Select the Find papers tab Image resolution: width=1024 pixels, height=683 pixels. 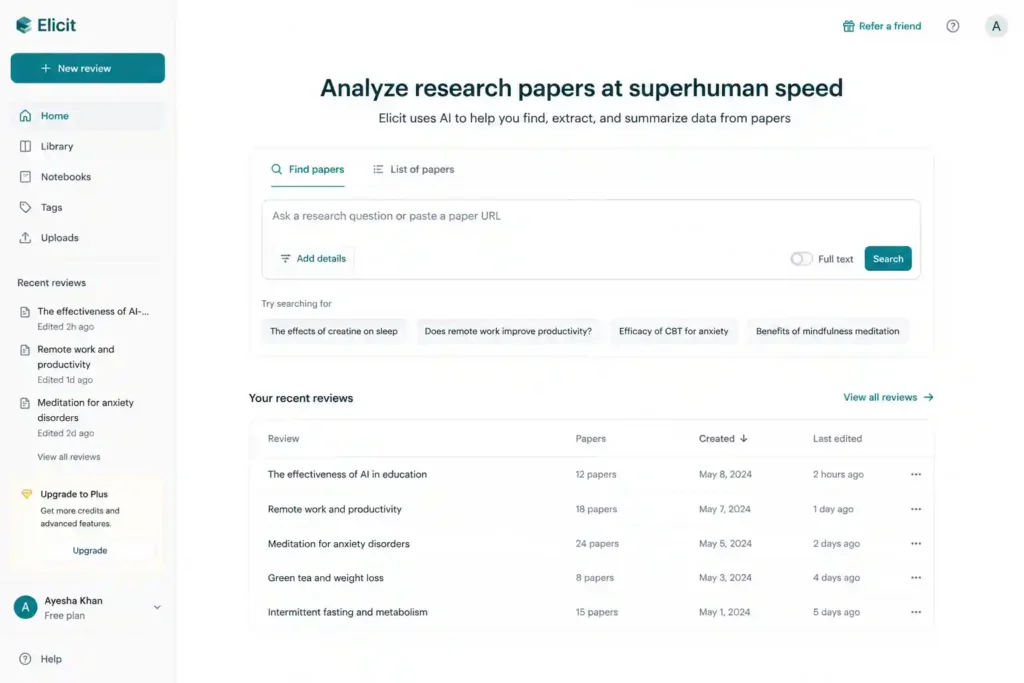(308, 169)
